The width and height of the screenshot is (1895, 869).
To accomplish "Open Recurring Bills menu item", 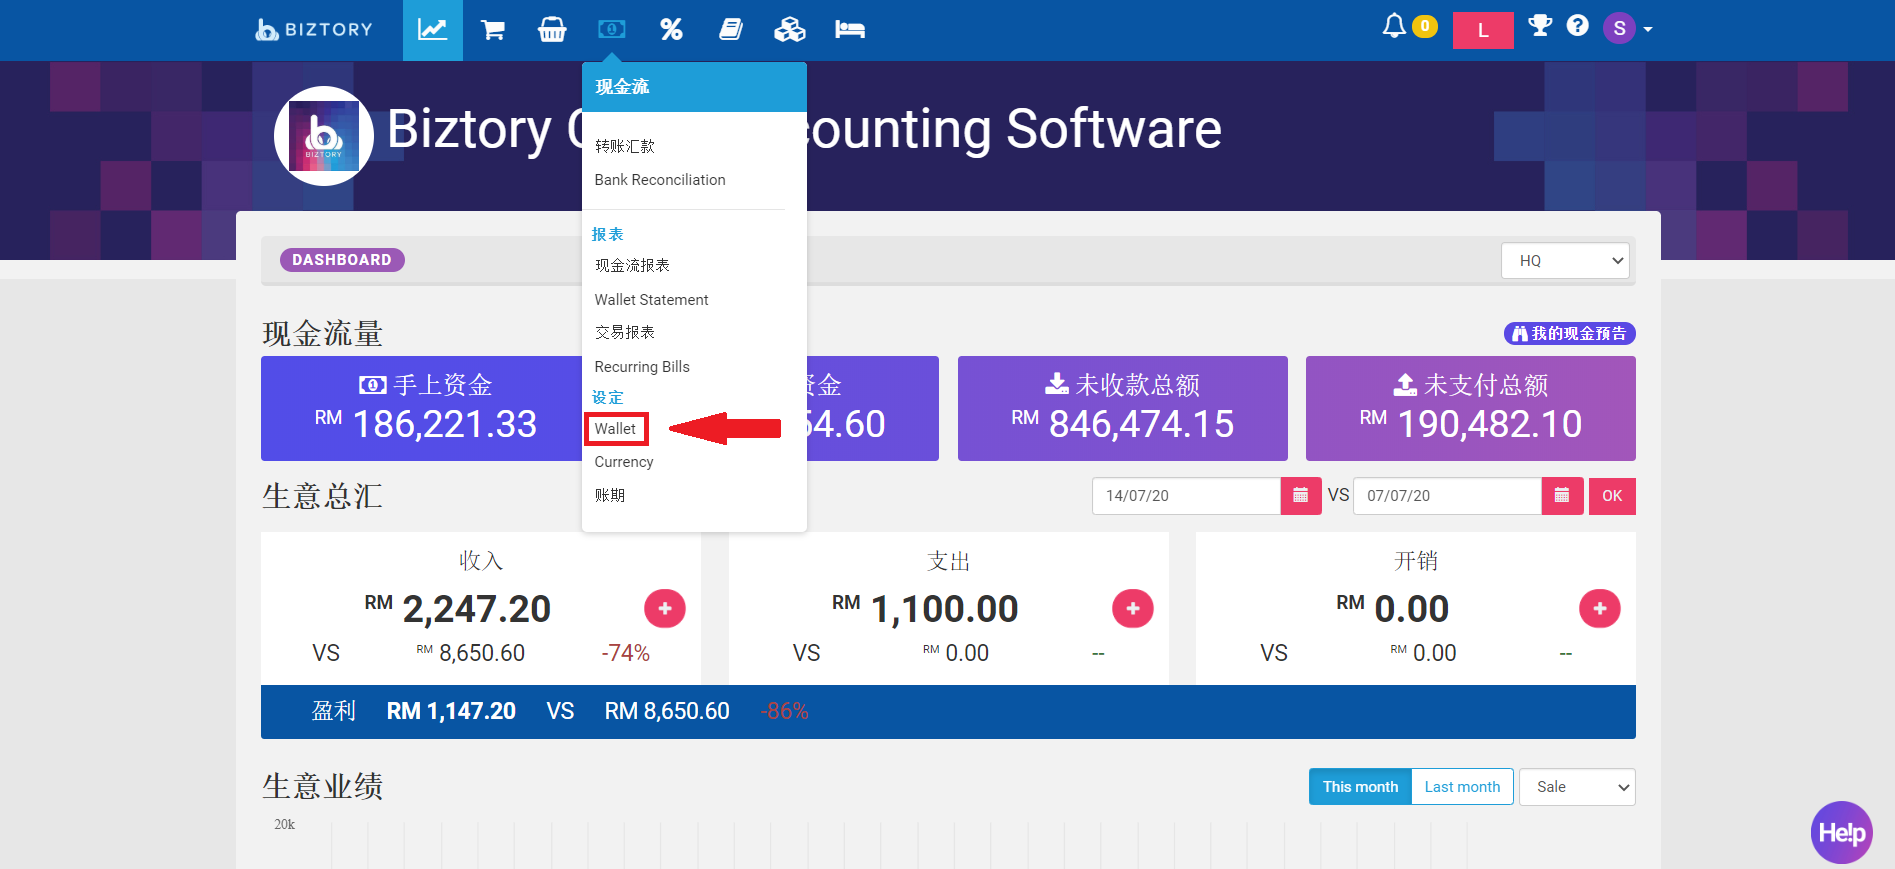I will coord(642,367).
